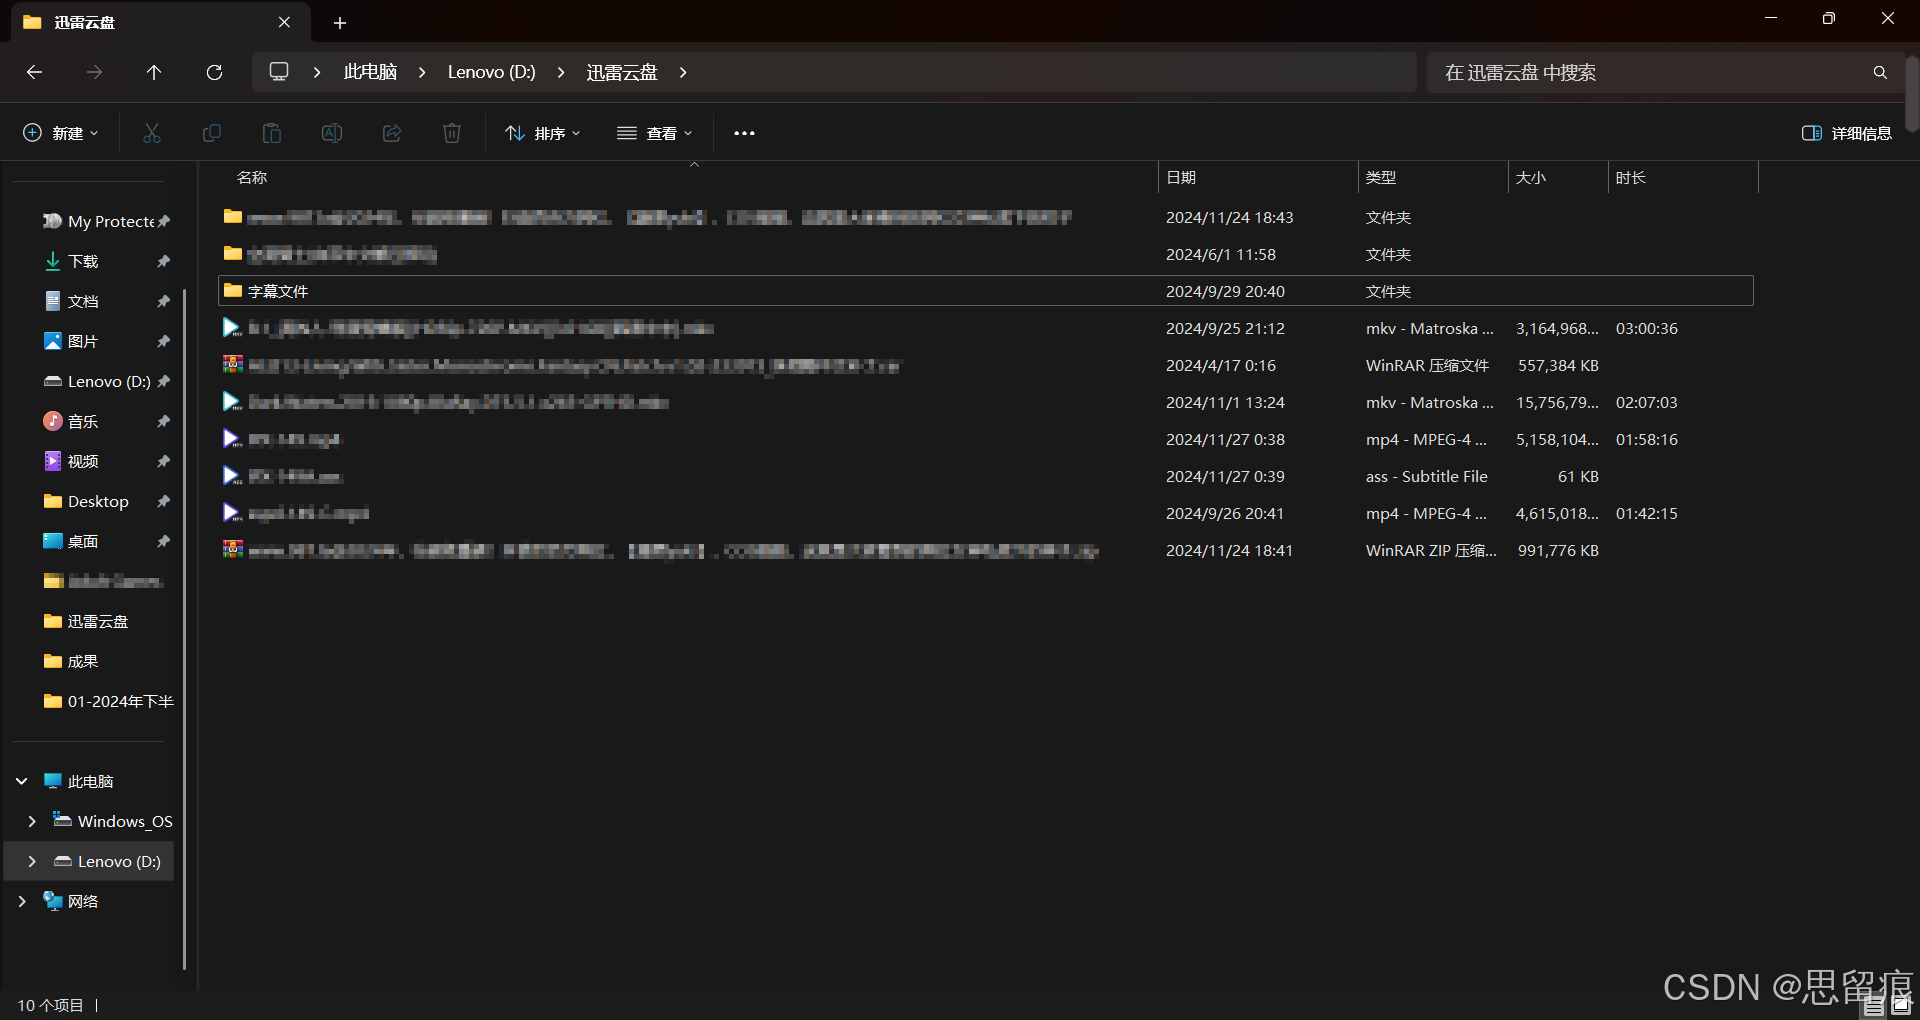Image resolution: width=1920 pixels, height=1020 pixels.
Task: Navigate up one folder level
Action: coord(154,72)
